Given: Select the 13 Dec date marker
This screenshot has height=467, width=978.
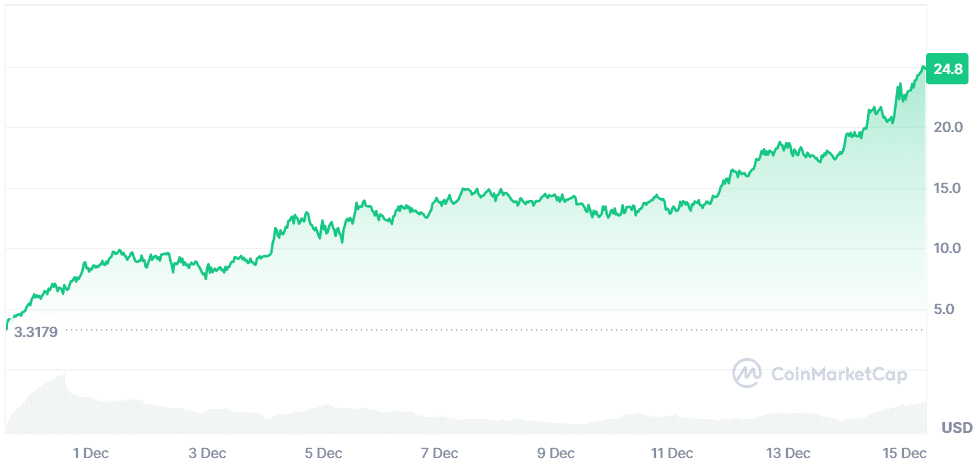Looking at the screenshot, I should (x=789, y=453).
